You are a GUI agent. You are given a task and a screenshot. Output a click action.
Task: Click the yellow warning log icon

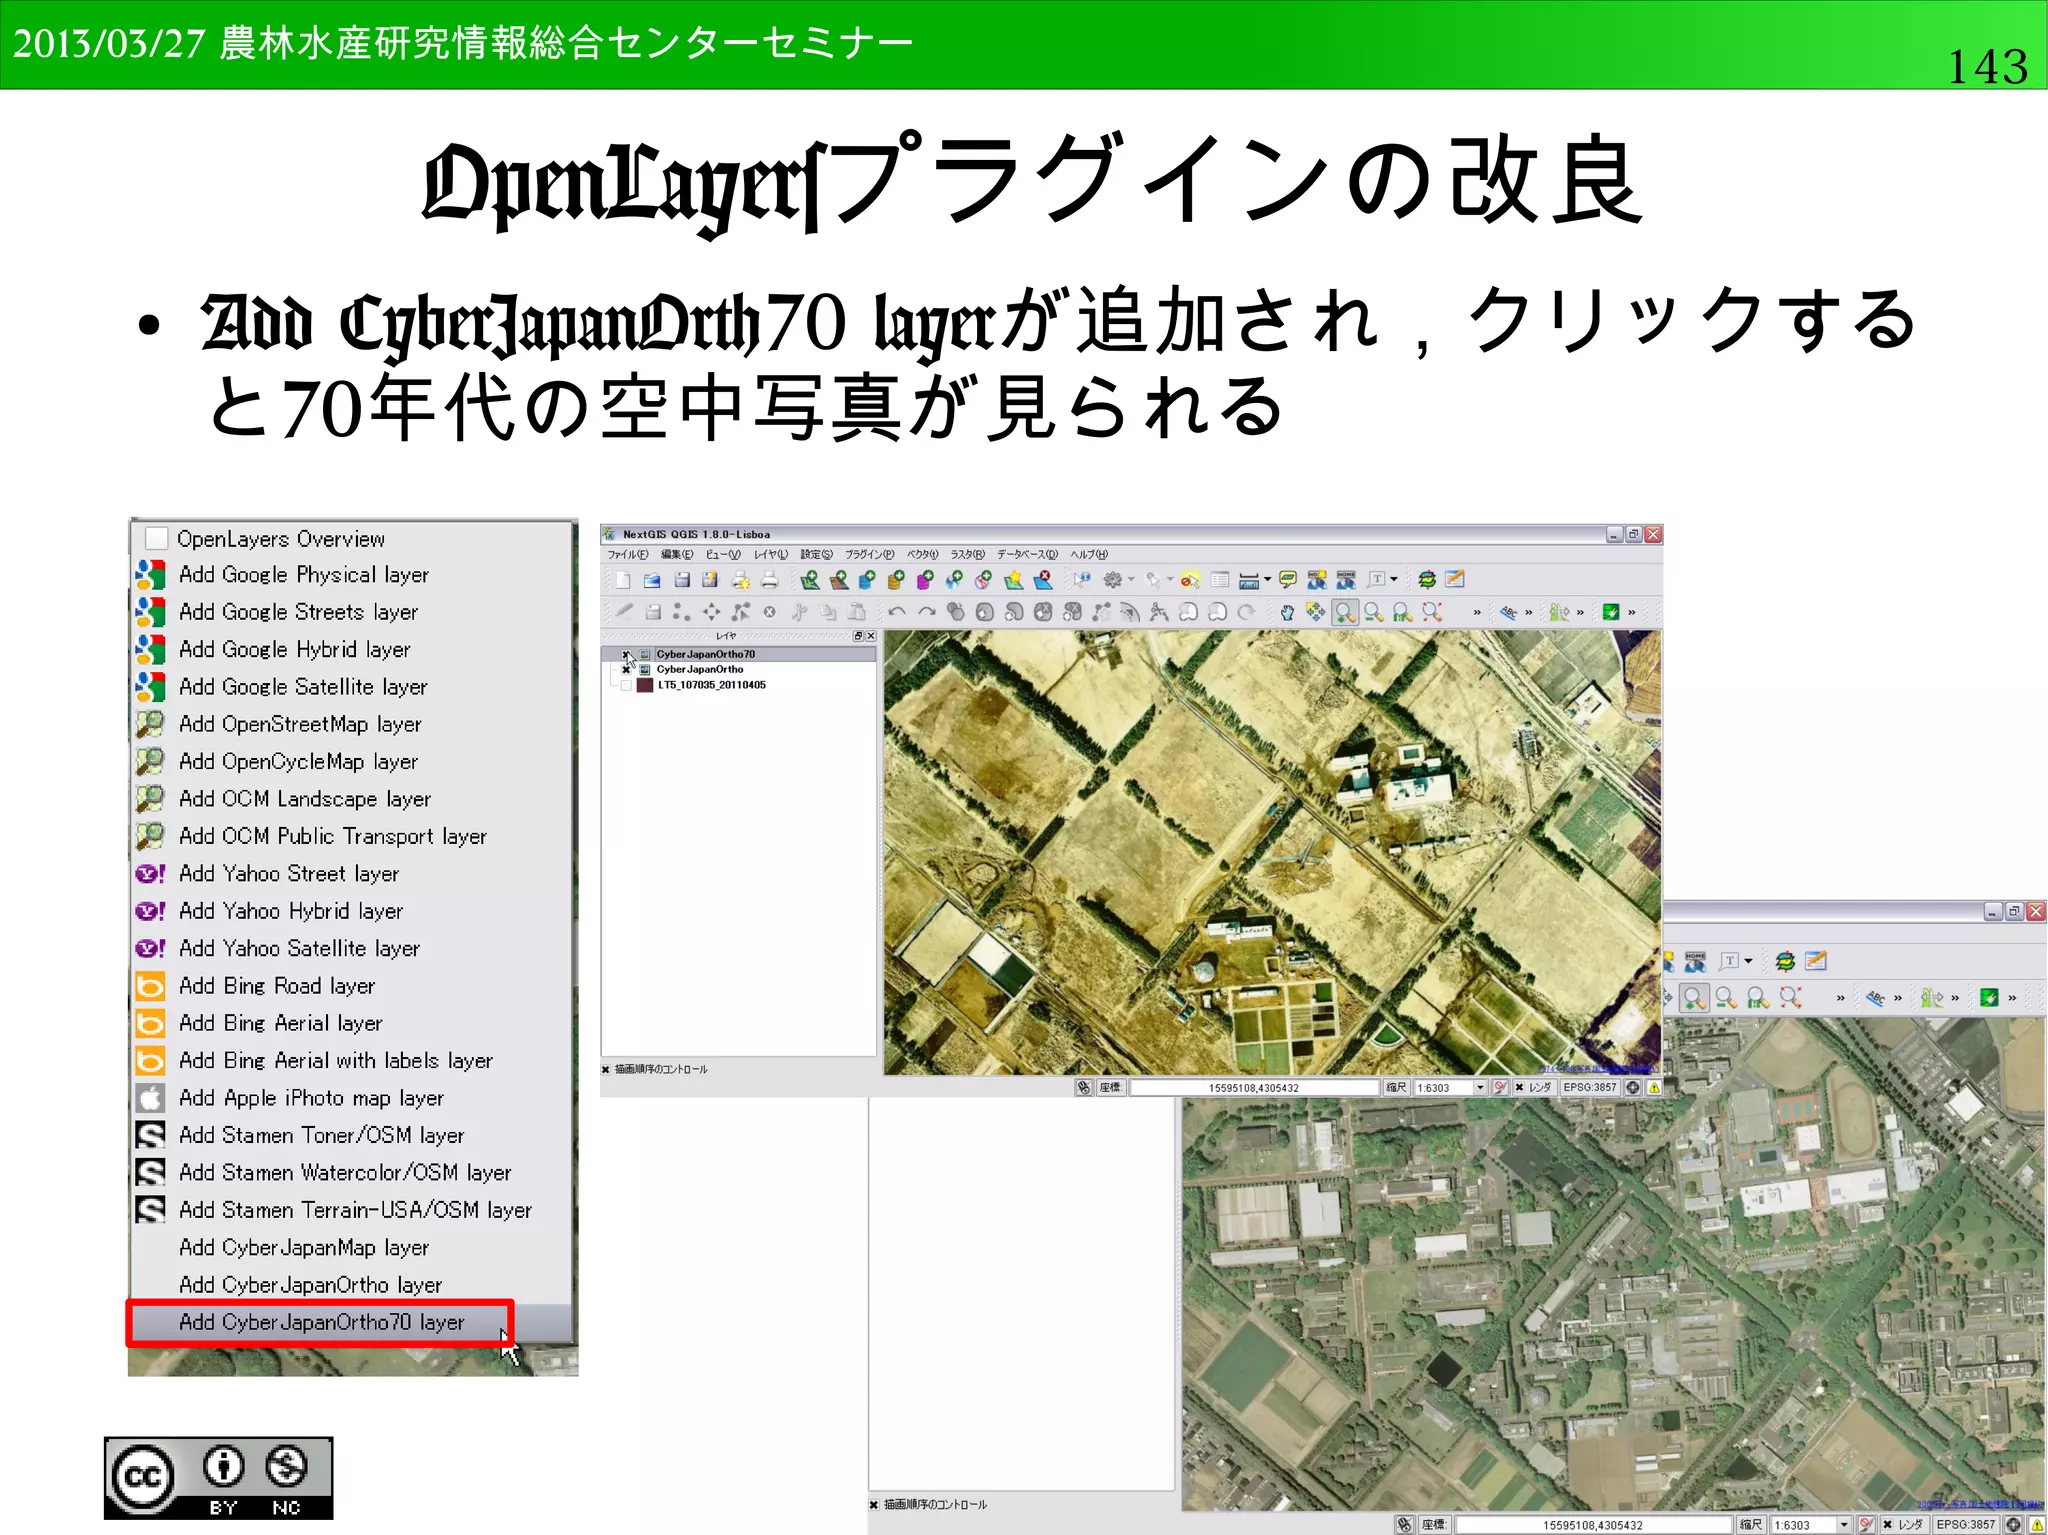point(1653,1087)
